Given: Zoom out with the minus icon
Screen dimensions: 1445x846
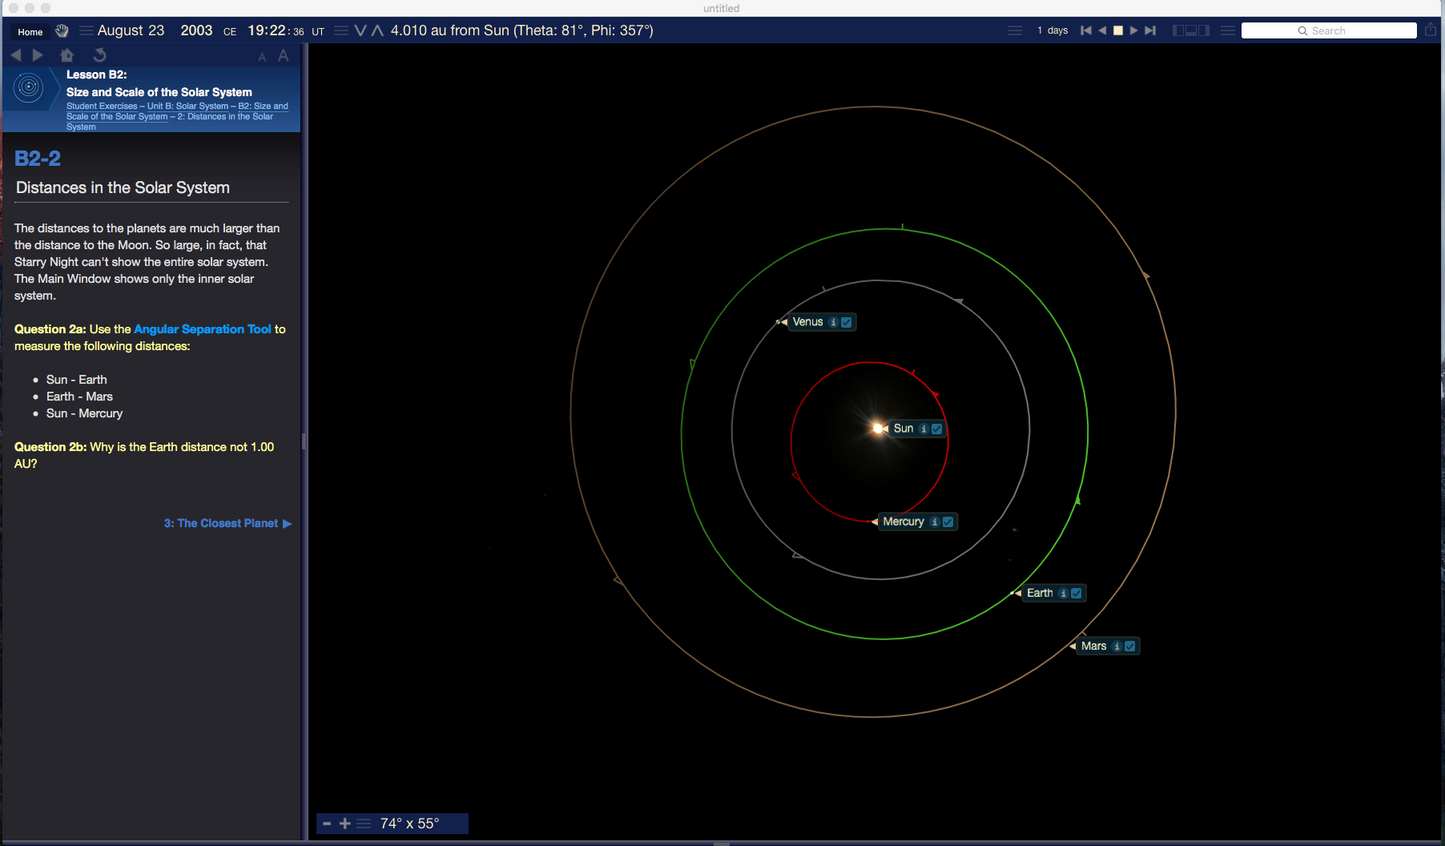Looking at the screenshot, I should pos(327,823).
